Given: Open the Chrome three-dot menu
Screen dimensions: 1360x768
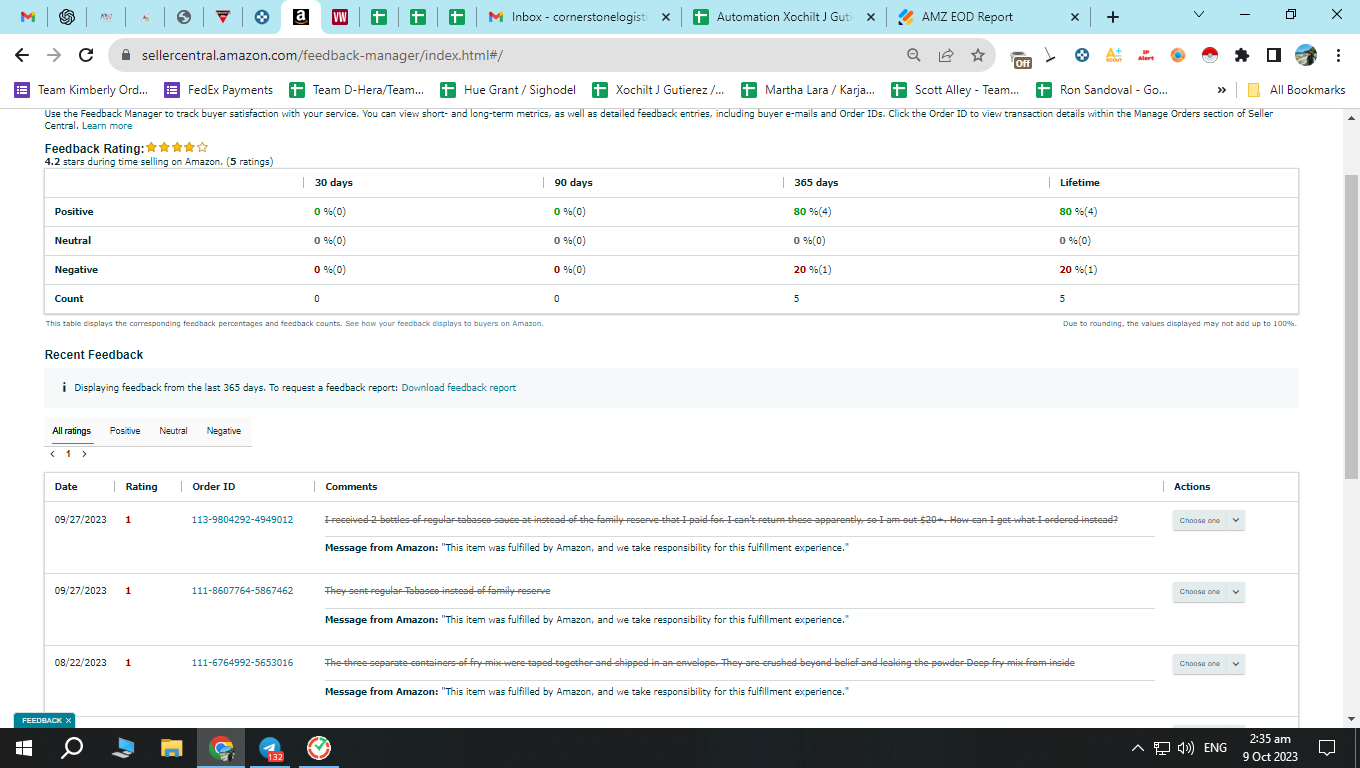Looking at the screenshot, I should coord(1338,55).
